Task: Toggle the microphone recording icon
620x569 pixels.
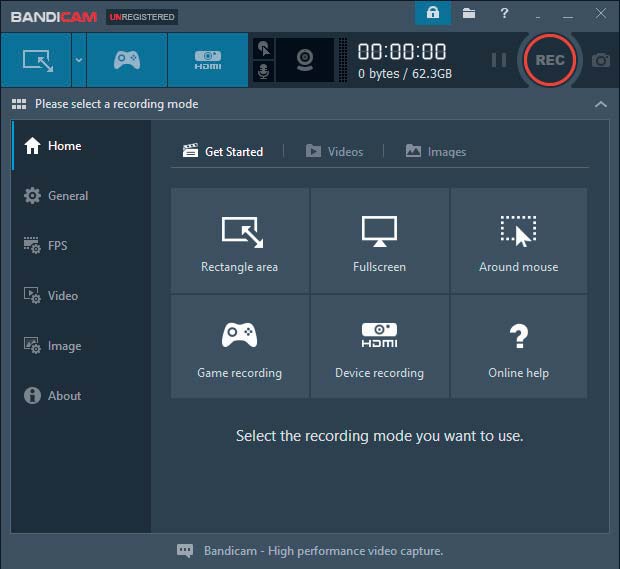Action: click(264, 72)
